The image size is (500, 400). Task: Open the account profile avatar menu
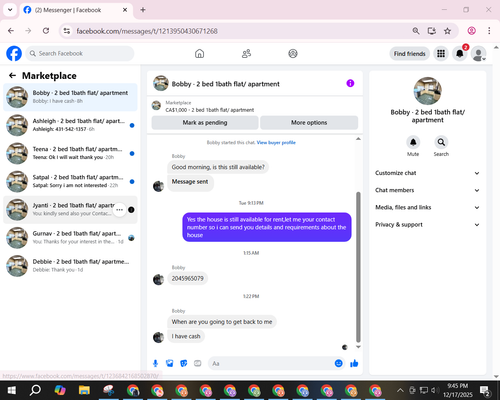point(478,53)
